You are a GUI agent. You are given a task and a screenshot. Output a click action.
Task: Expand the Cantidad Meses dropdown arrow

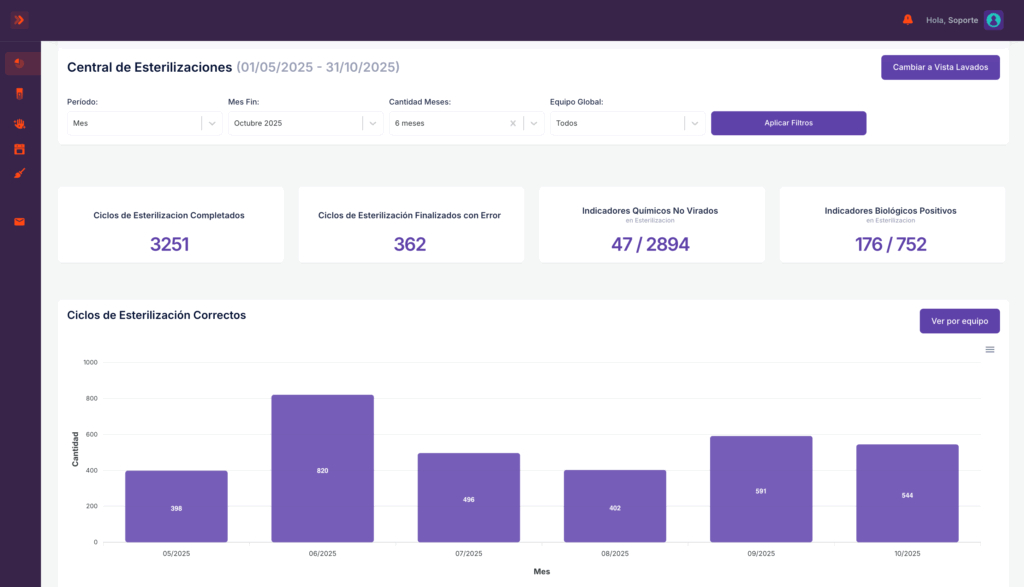[534, 123]
